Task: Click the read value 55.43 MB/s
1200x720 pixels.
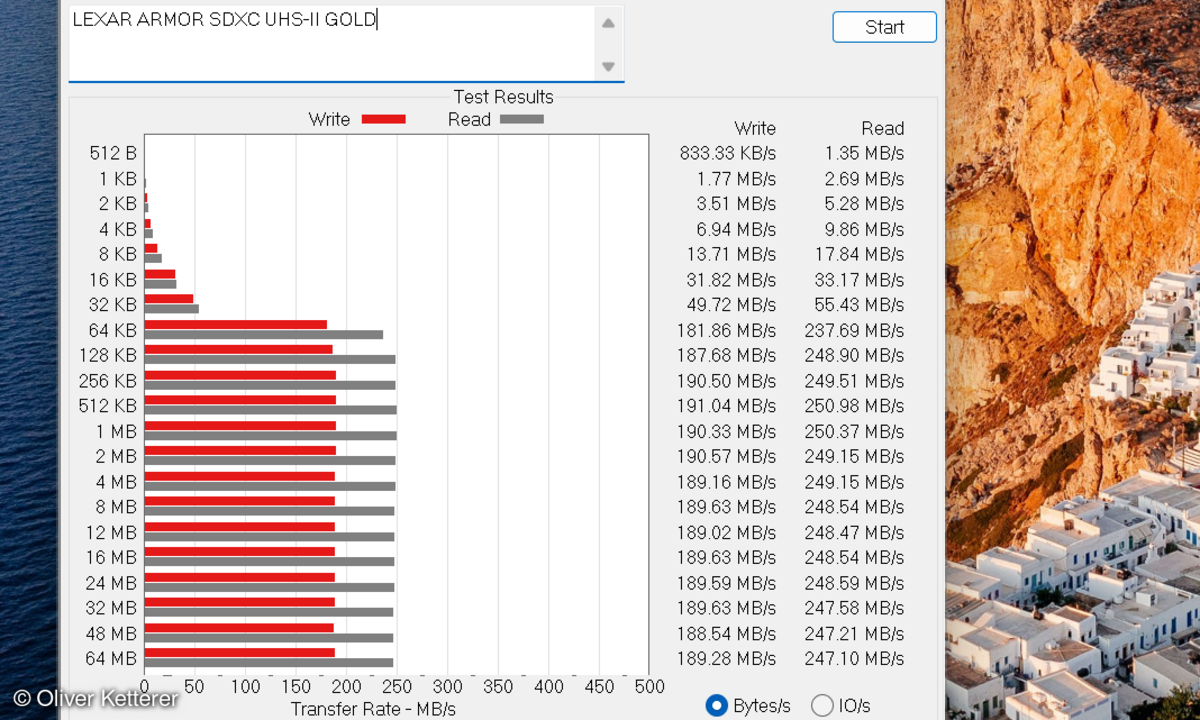Action: coord(860,305)
